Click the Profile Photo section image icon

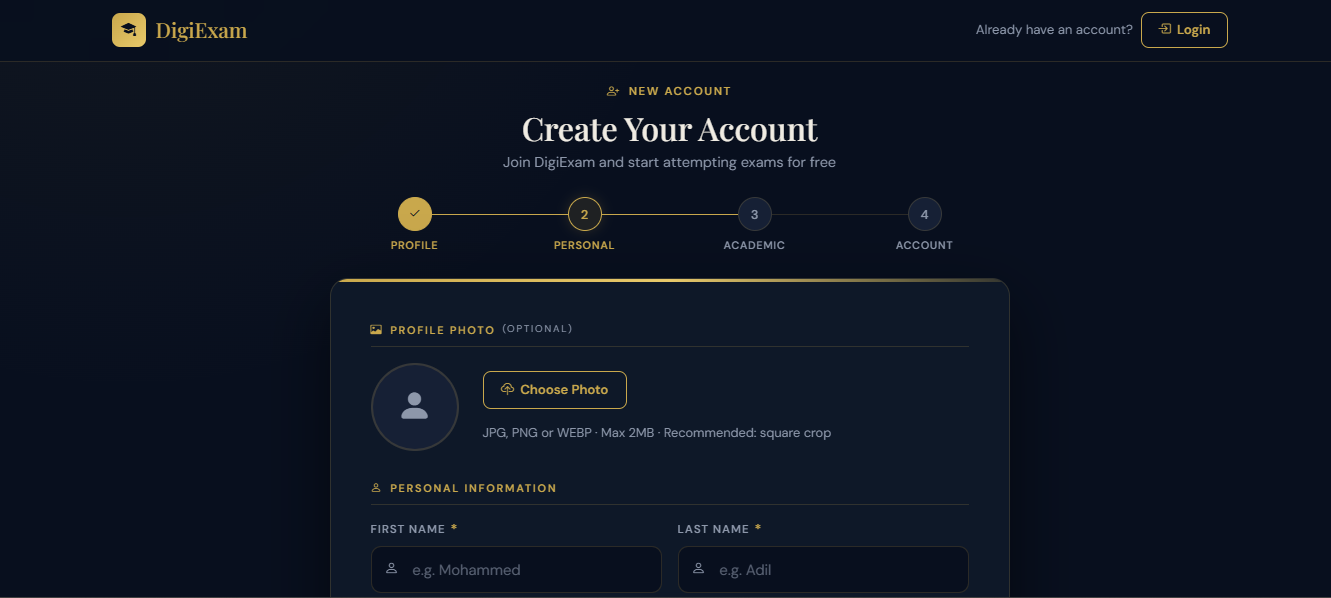[x=376, y=329]
